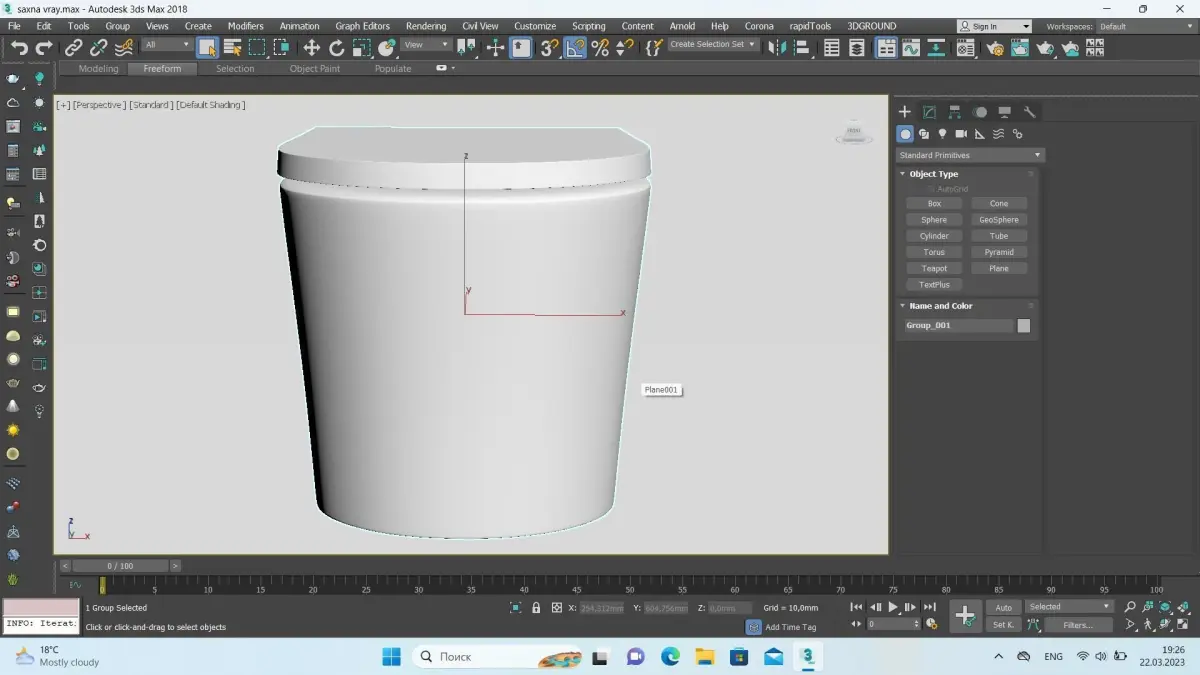
Task: Open the Modify panel tab
Action: pos(929,112)
